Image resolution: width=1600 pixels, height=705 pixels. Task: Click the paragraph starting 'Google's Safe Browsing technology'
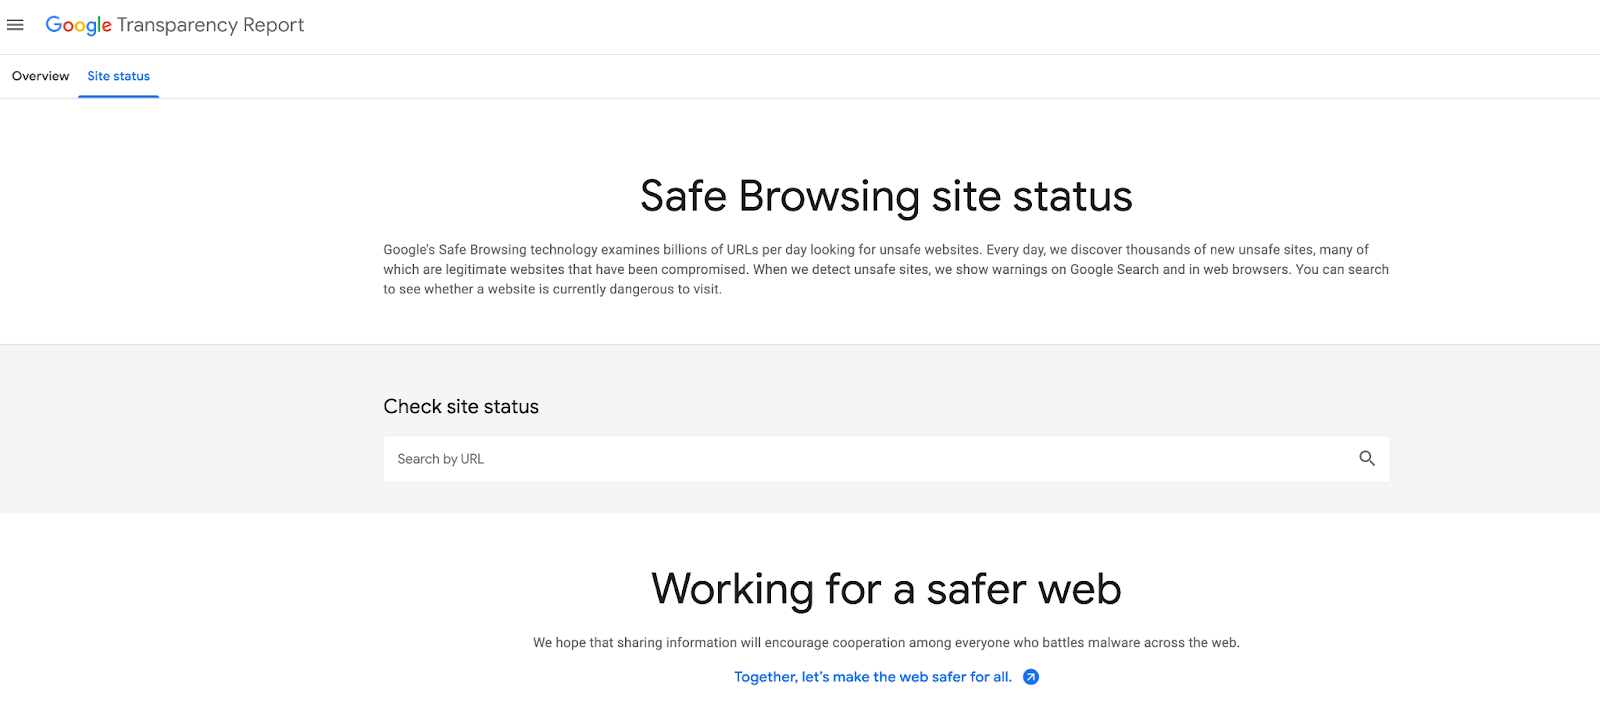[x=886, y=269]
